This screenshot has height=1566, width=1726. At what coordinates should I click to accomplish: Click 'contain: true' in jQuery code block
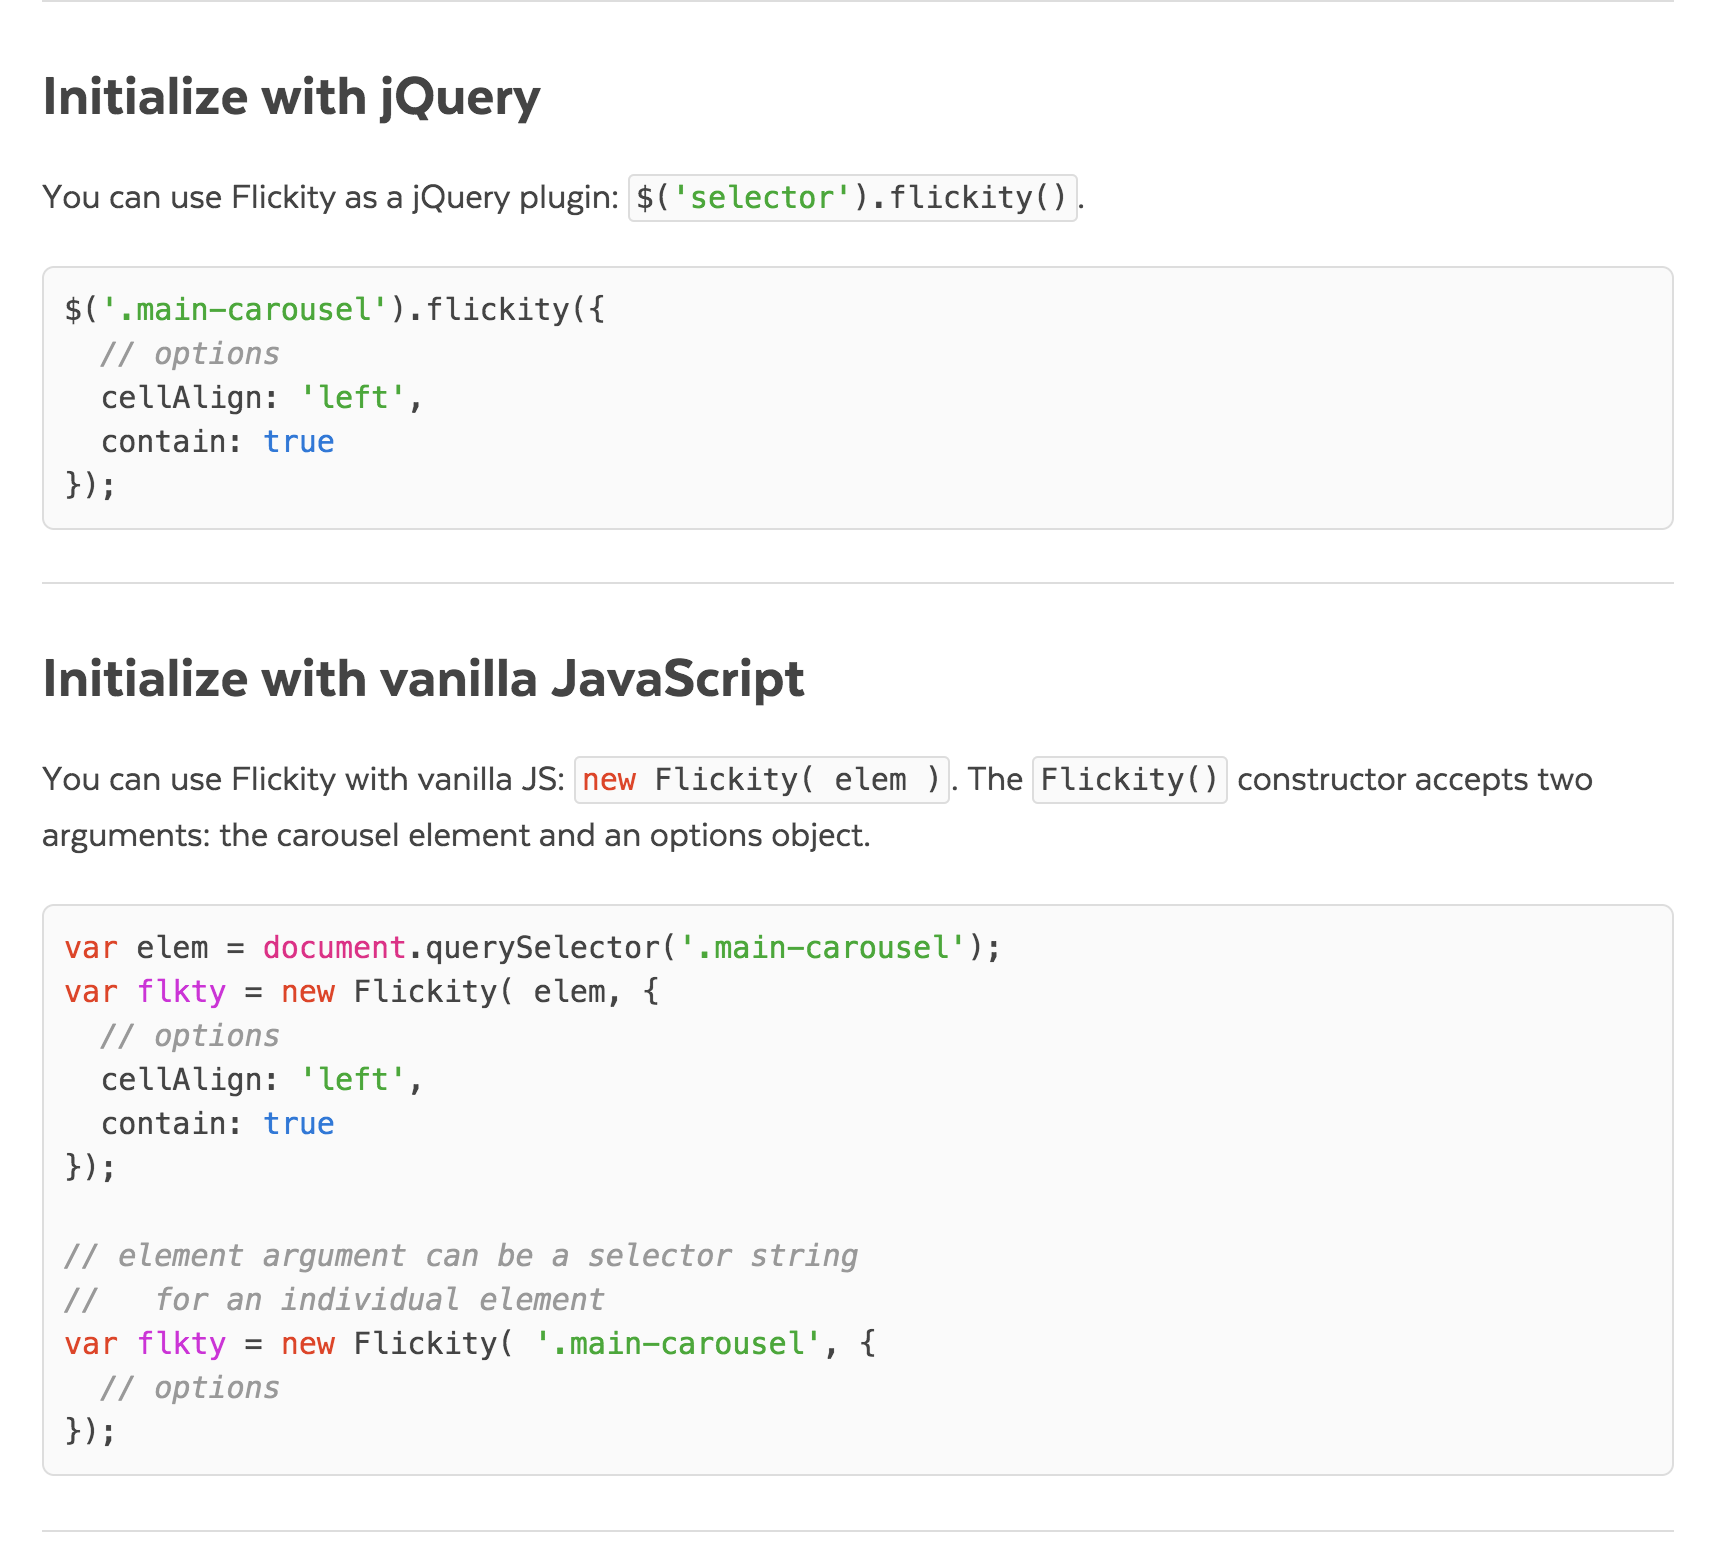218,441
